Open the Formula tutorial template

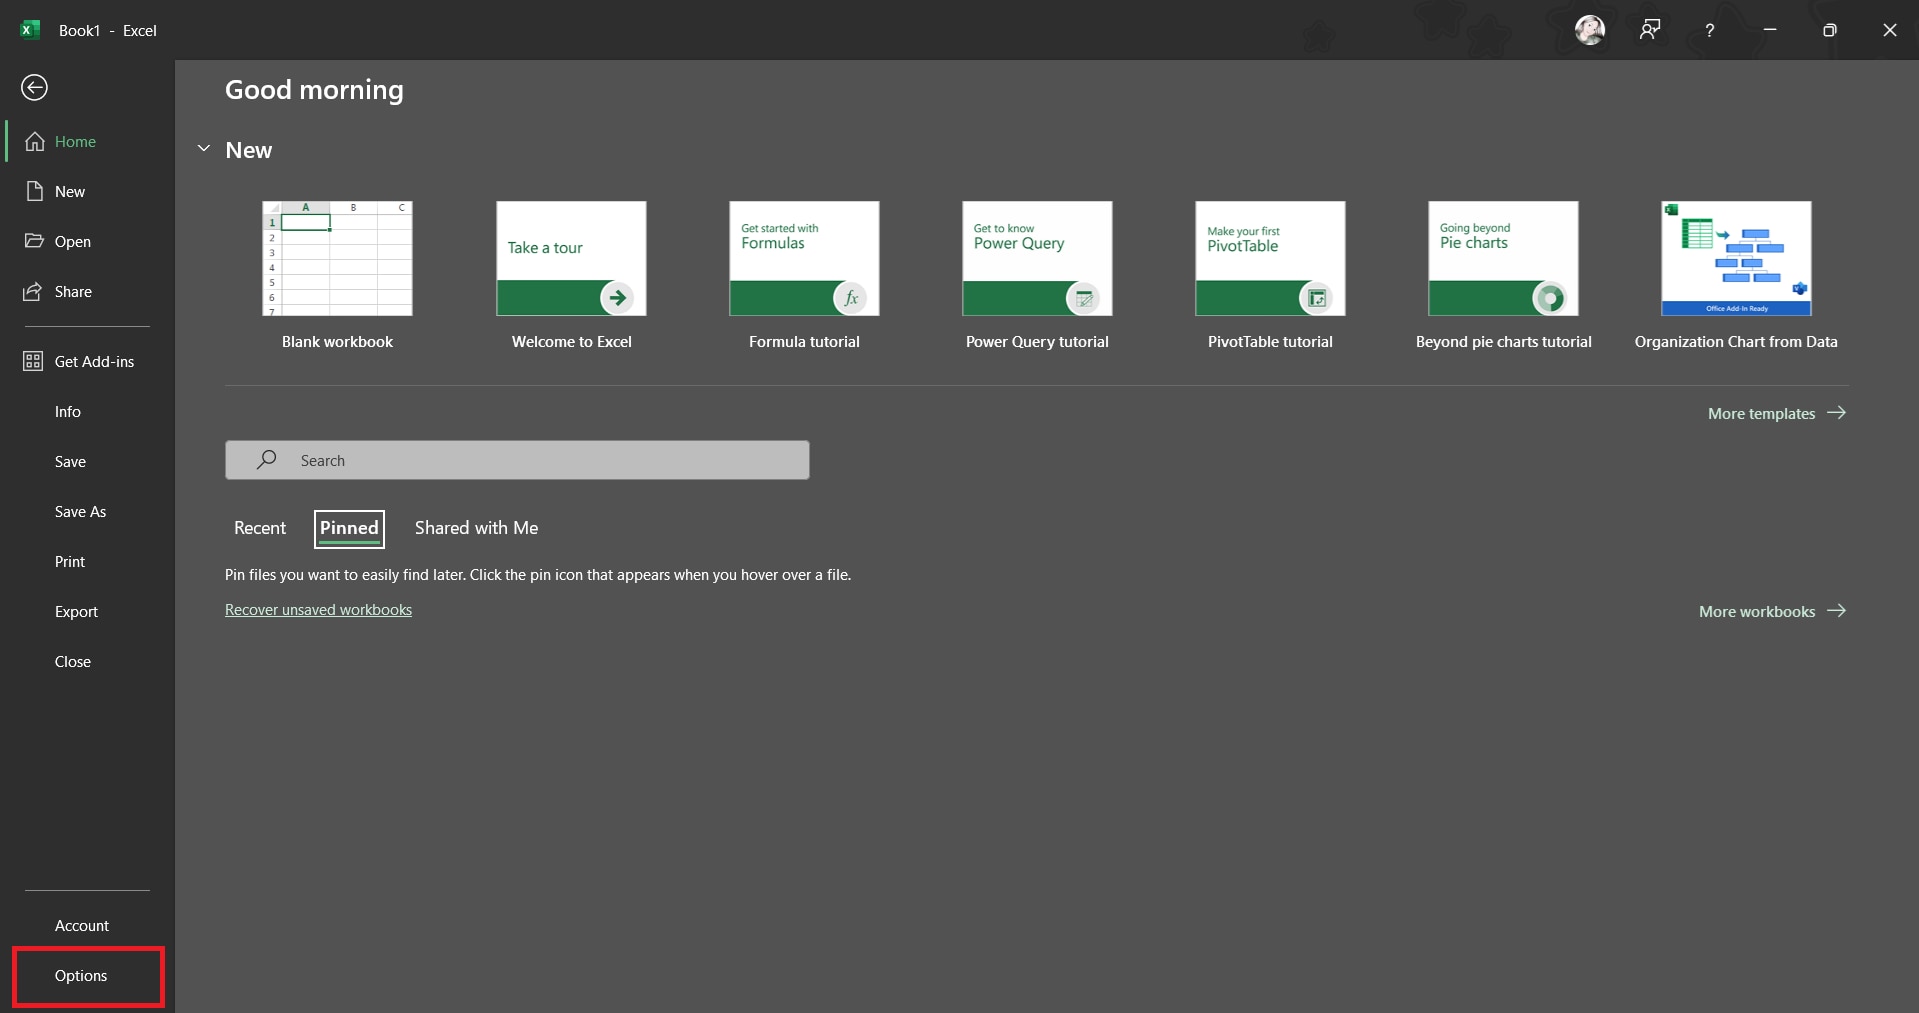click(x=804, y=258)
